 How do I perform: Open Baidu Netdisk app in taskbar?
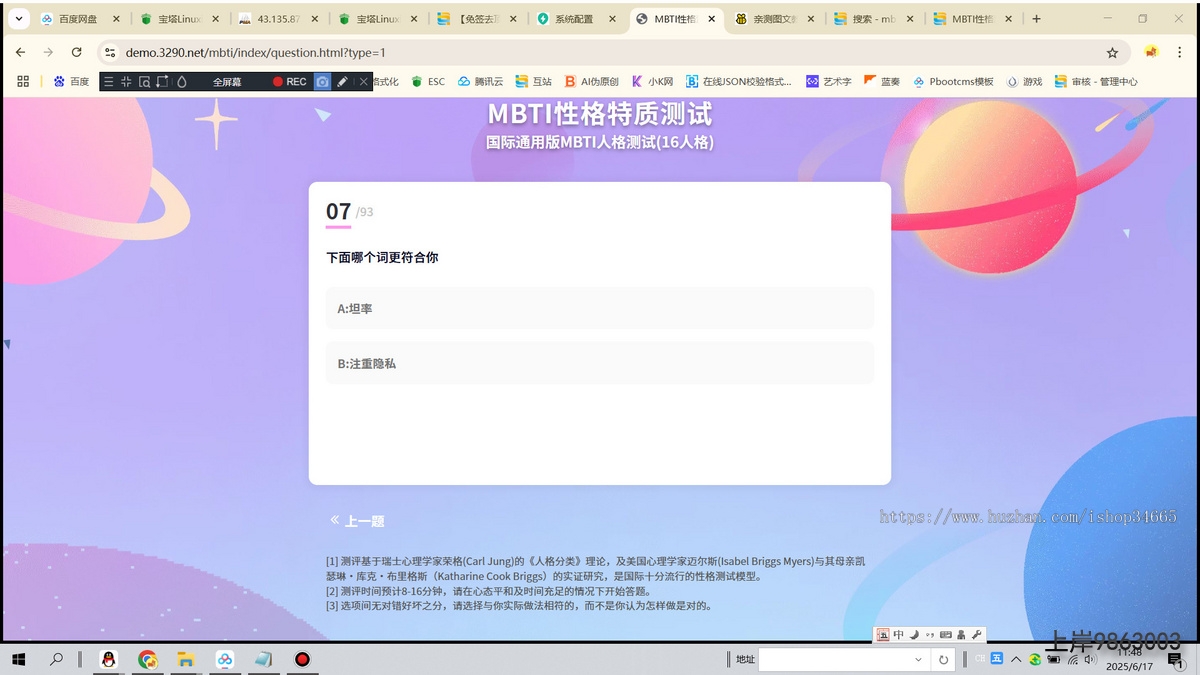[225, 659]
